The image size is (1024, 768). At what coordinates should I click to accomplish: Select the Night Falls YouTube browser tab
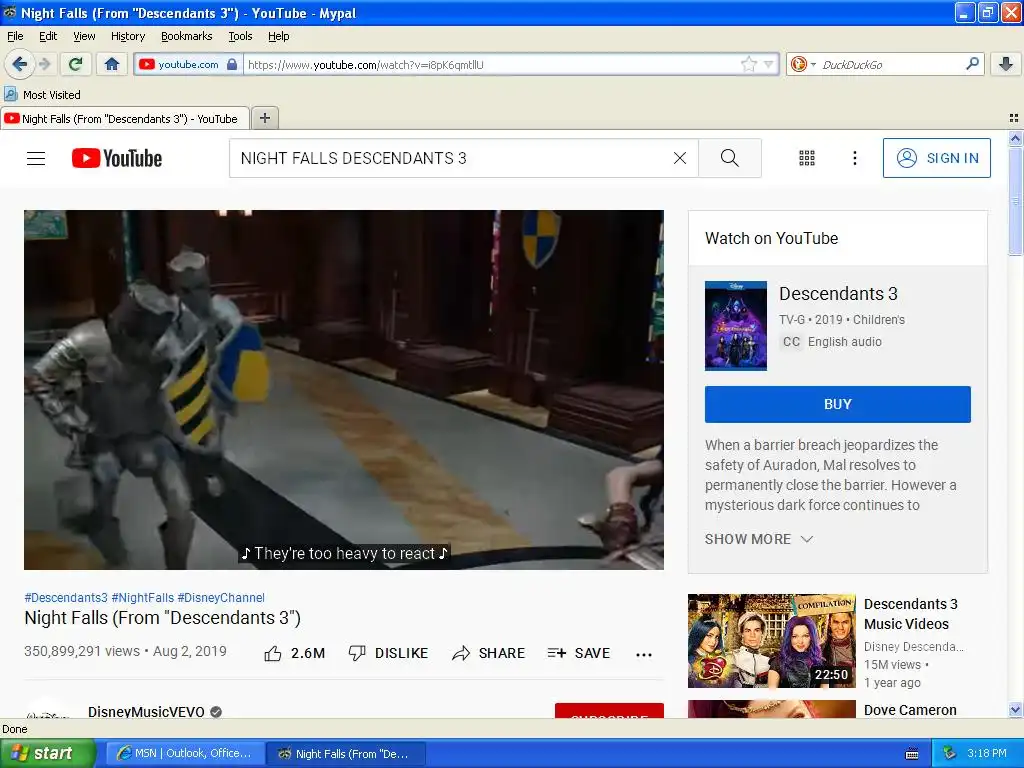coord(125,118)
